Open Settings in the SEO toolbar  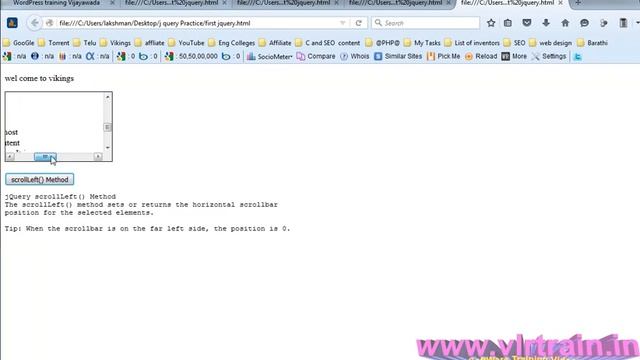click(549, 56)
